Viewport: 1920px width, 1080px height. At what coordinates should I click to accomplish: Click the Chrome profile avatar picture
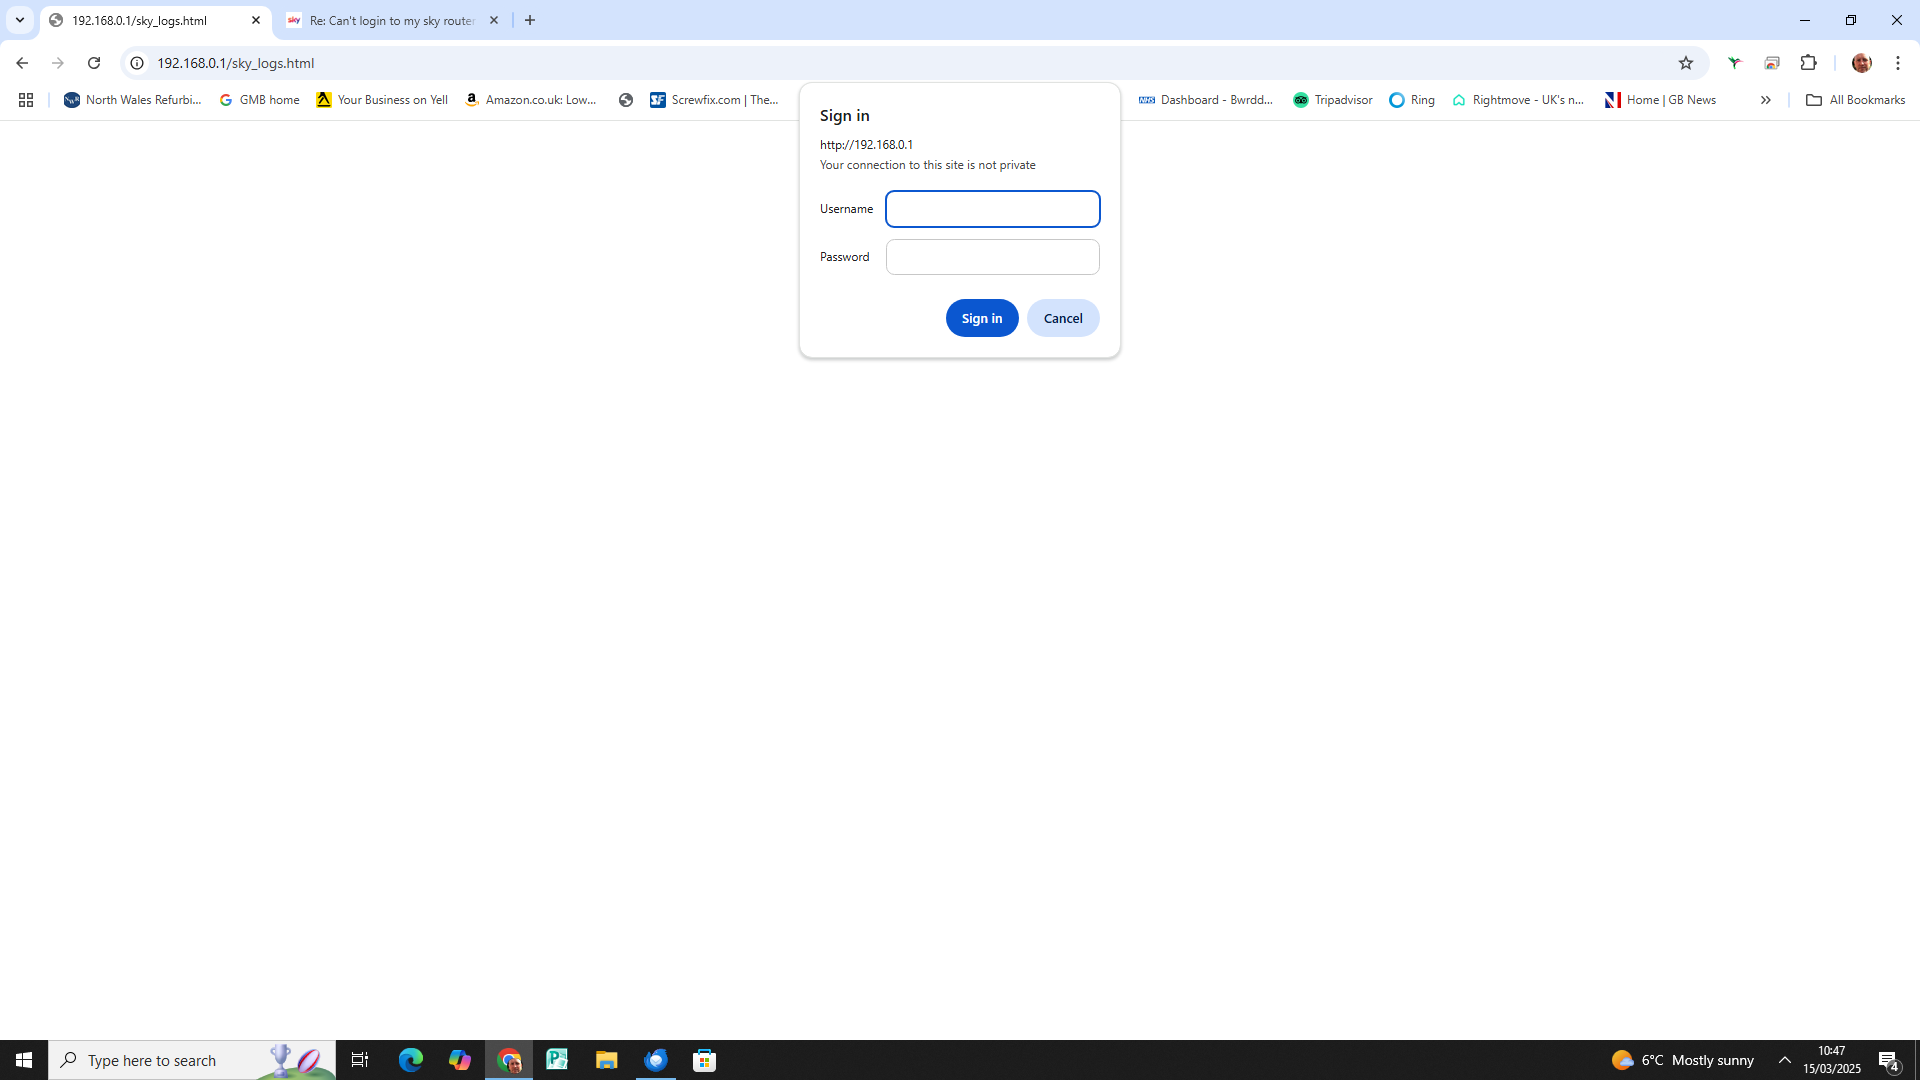pos(1862,62)
